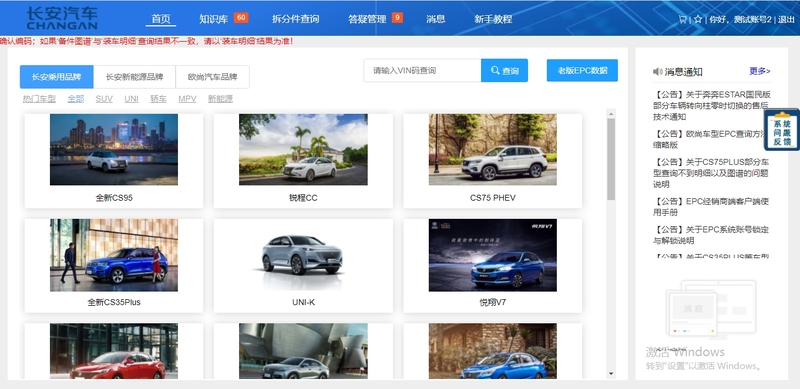Screen dimensions: 800x389
Task: Click the scrollbar down arrow in car list
Action: click(x=611, y=374)
